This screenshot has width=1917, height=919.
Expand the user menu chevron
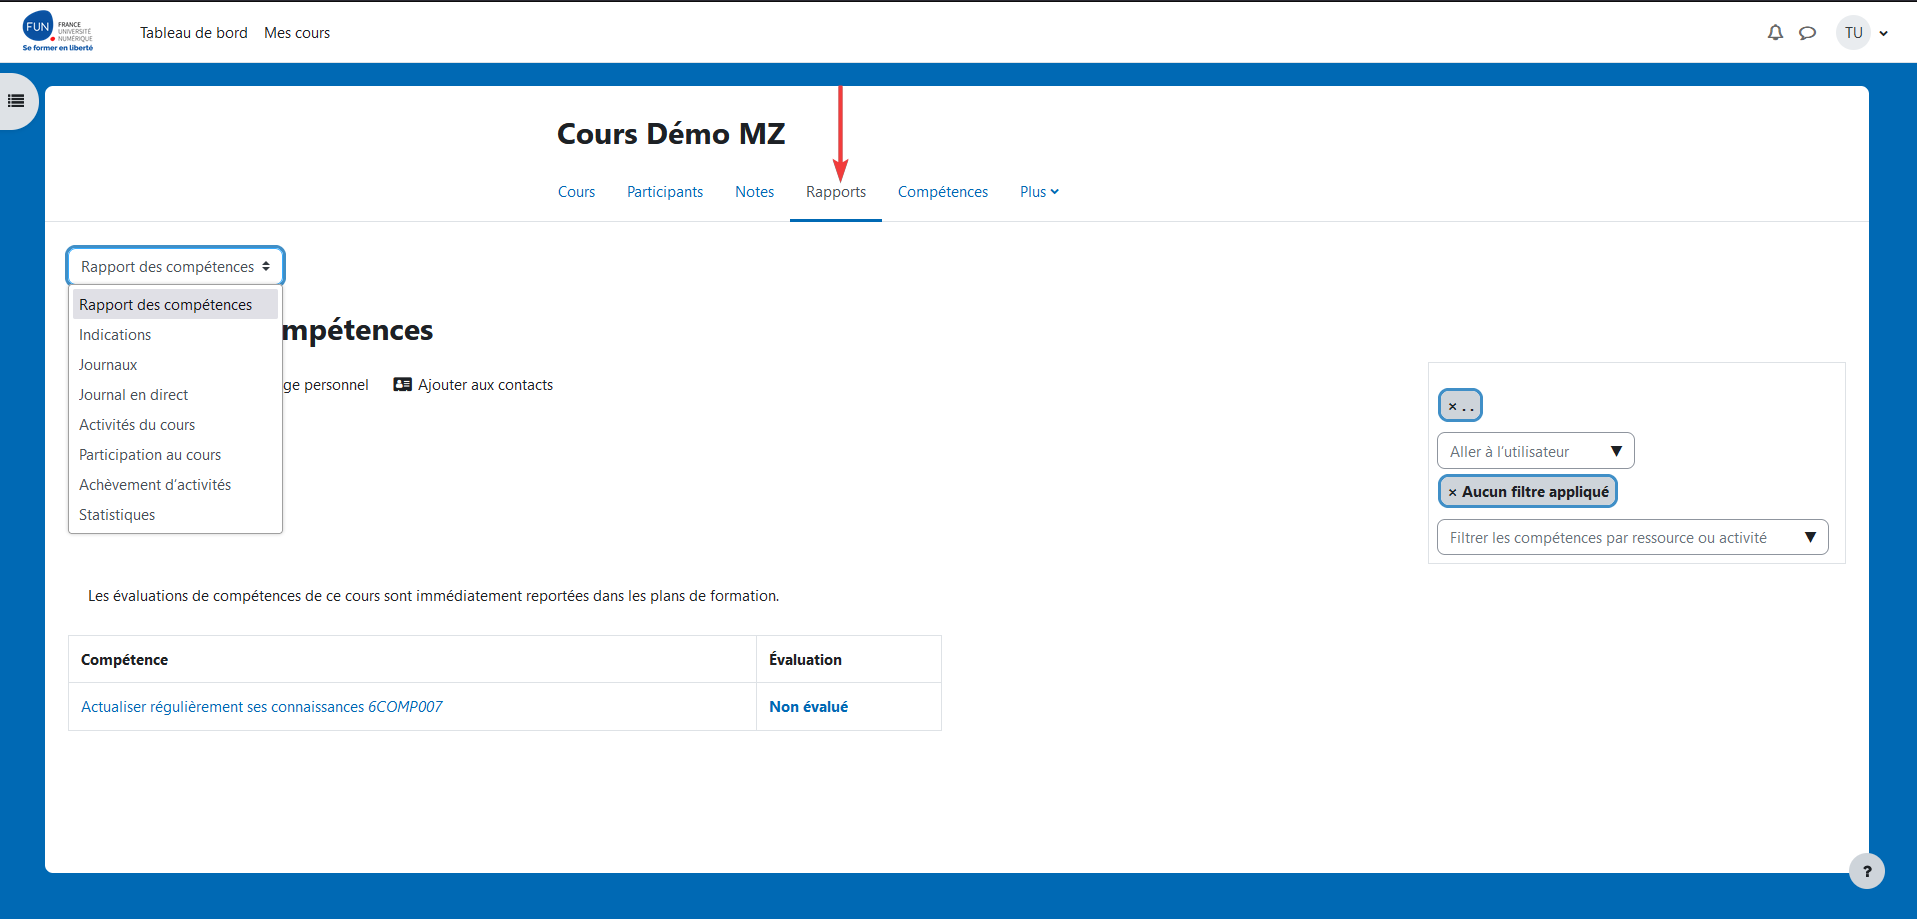(x=1884, y=33)
